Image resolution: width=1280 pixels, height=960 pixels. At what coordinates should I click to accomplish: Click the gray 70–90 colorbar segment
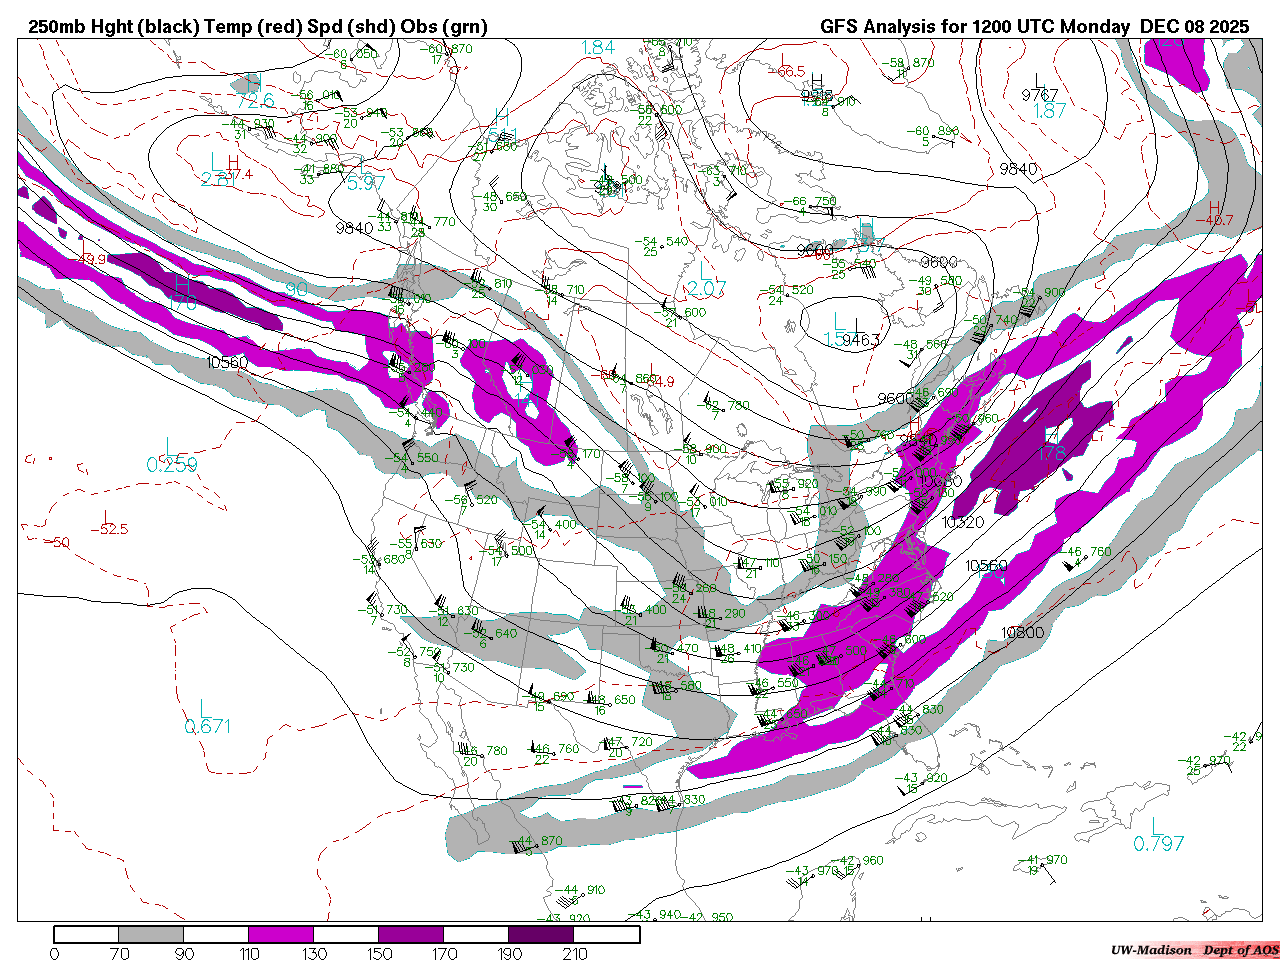(152, 934)
